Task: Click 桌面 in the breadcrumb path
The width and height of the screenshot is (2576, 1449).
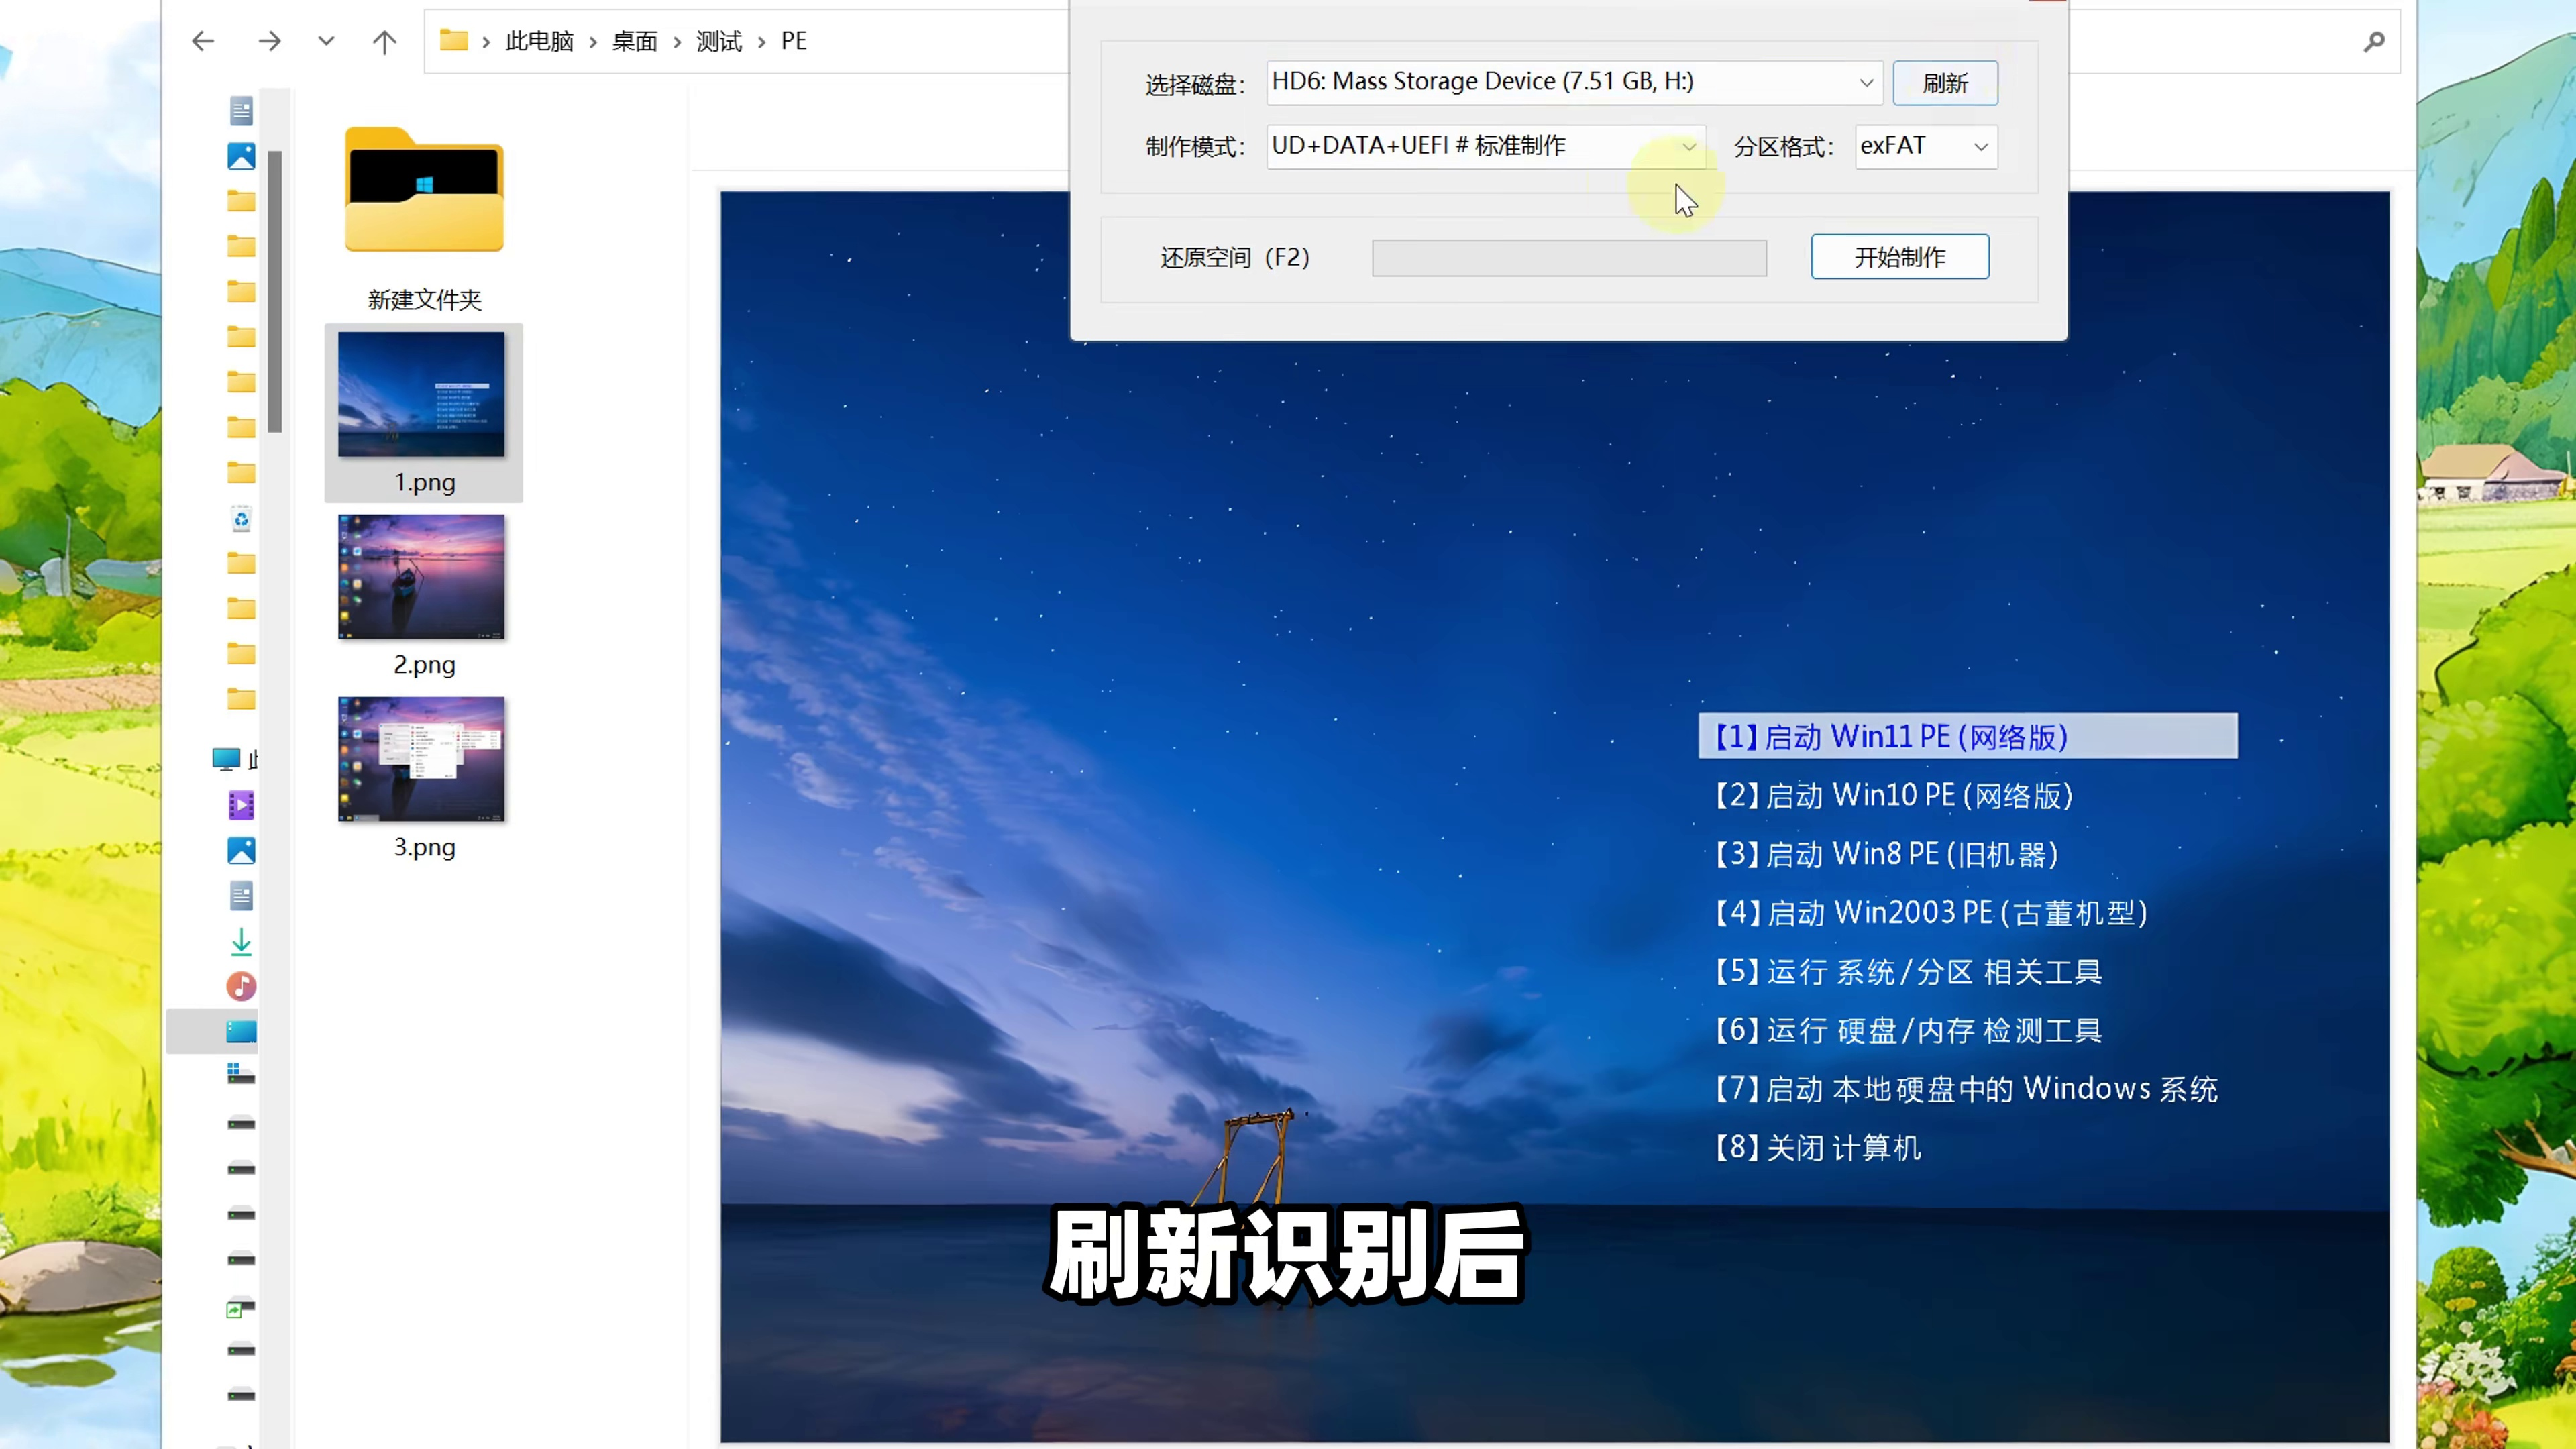Action: [634, 41]
